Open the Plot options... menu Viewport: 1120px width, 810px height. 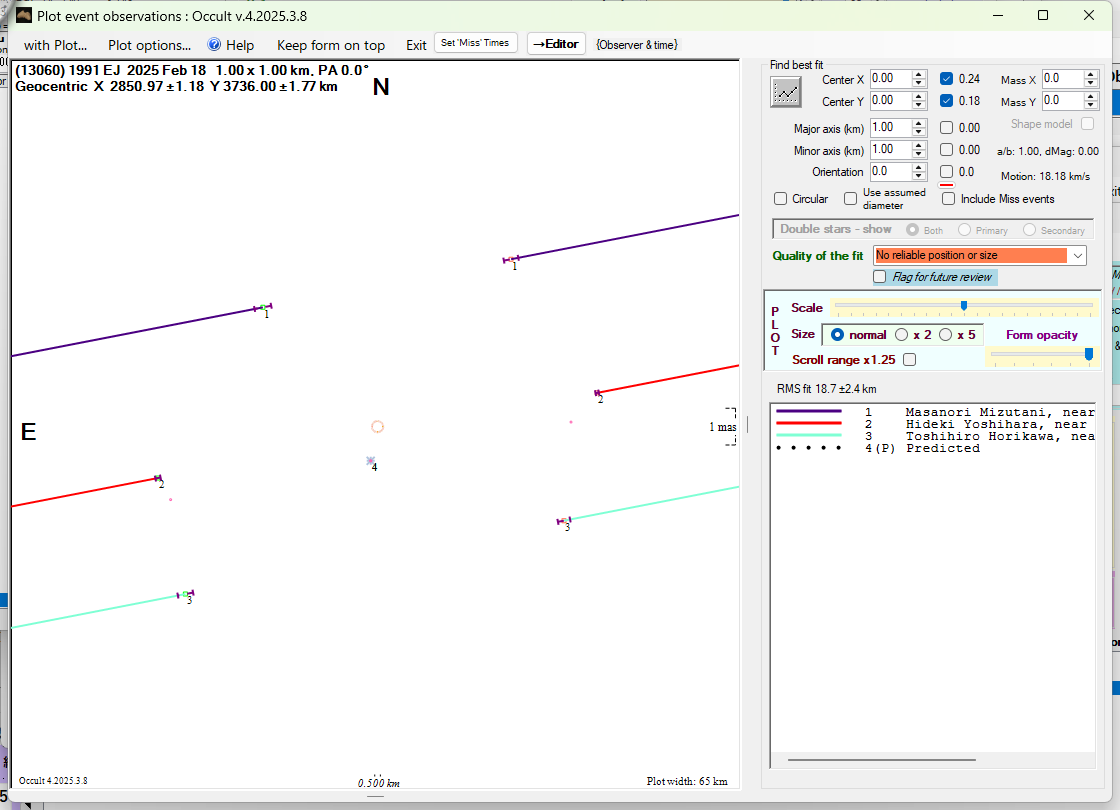(149, 45)
